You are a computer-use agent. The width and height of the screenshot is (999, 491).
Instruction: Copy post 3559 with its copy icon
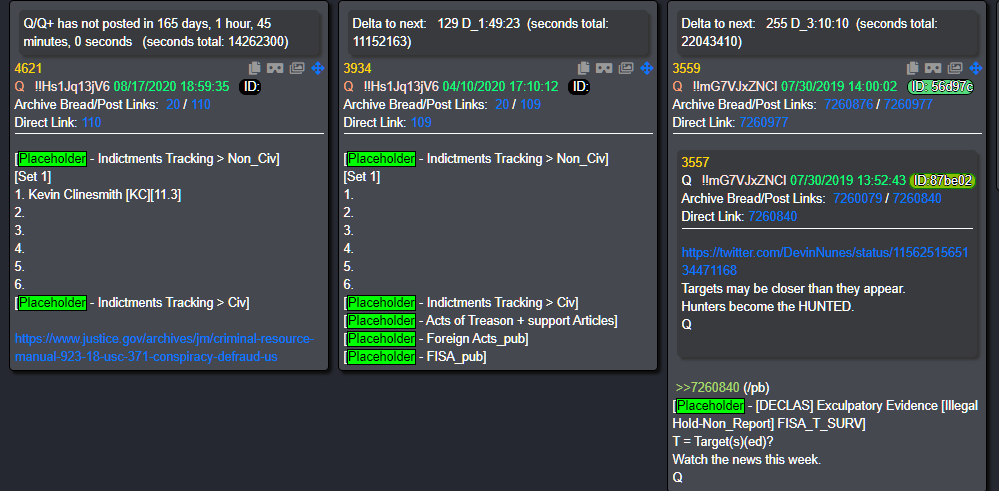point(912,68)
